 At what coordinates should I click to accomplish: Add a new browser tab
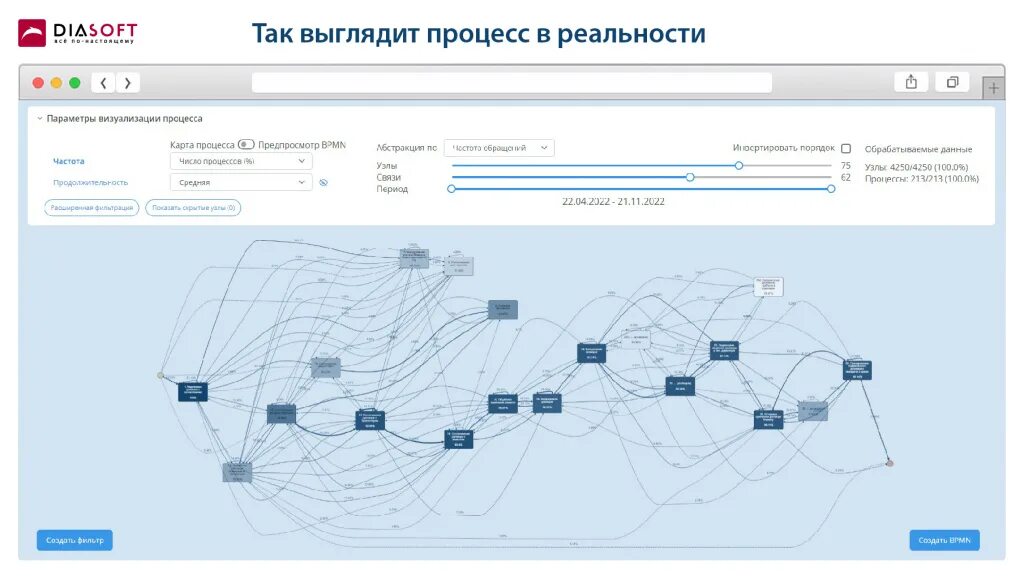[993, 88]
